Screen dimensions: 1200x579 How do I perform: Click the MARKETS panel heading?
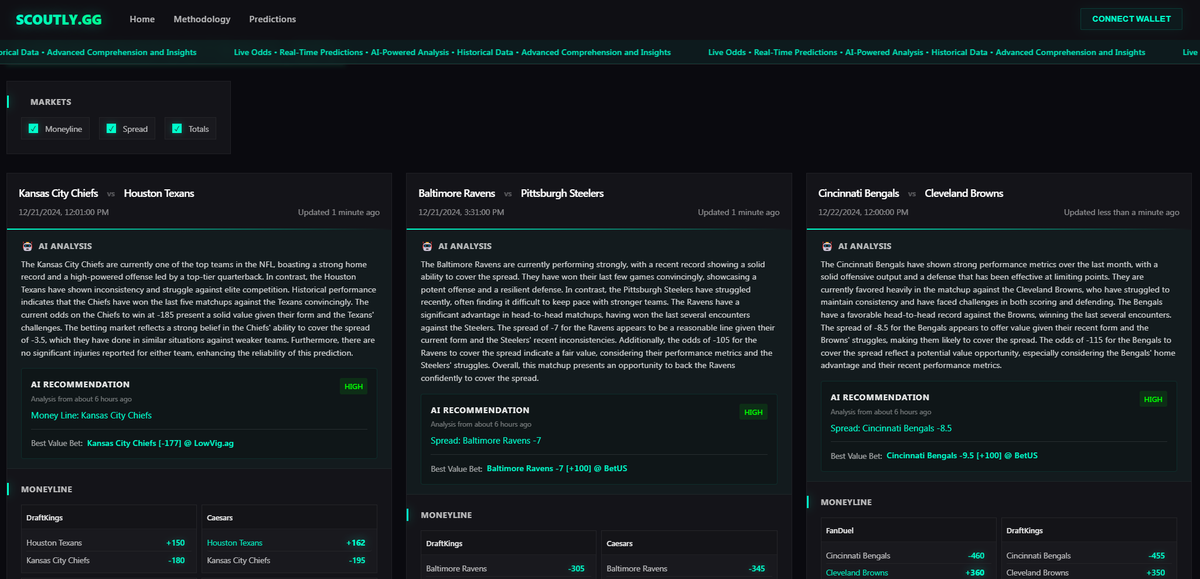point(50,102)
